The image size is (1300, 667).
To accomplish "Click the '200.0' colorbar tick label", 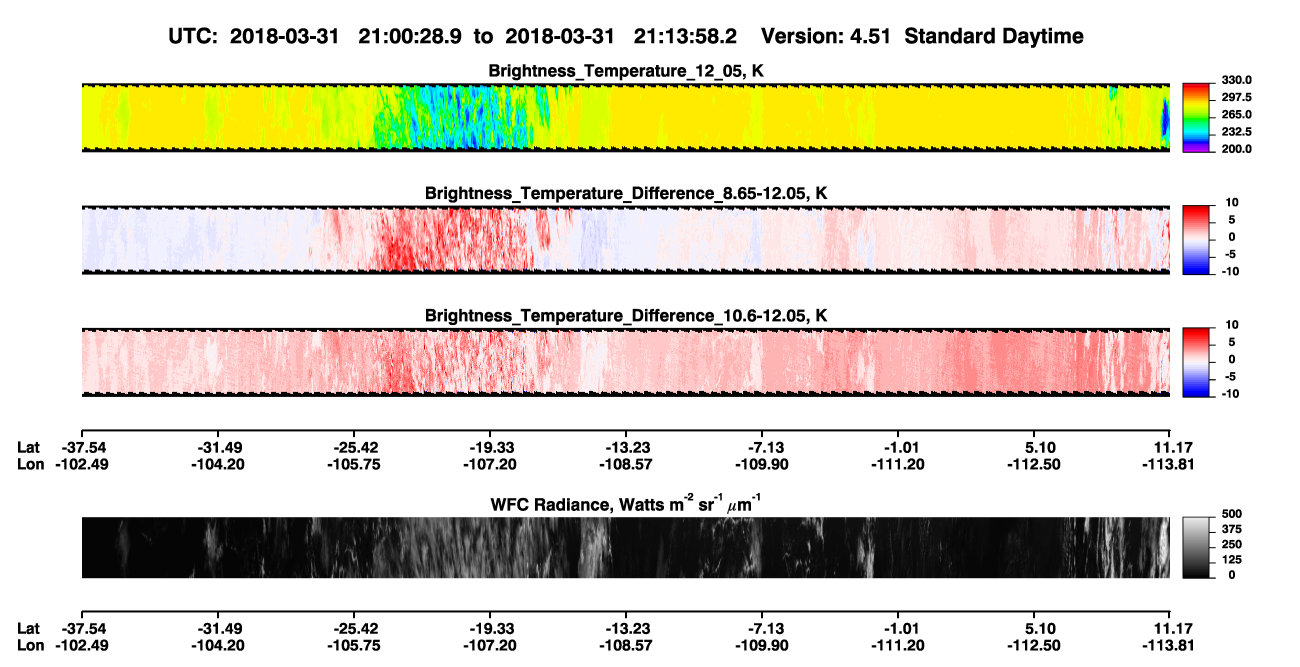I will tap(1236, 148).
